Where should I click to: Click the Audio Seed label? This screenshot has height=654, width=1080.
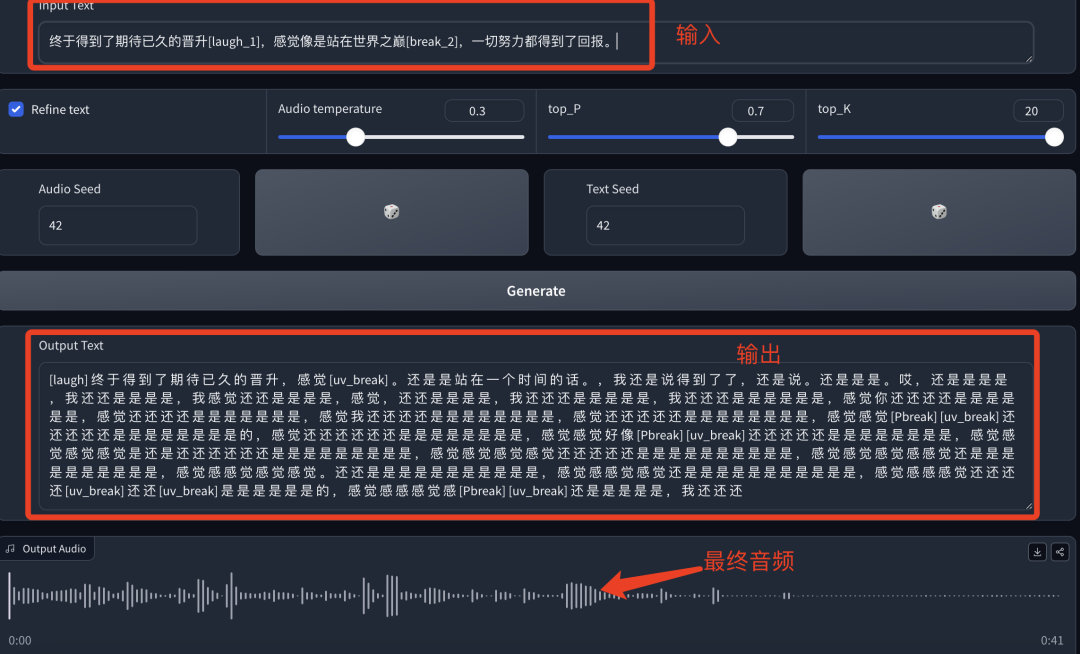pos(70,189)
